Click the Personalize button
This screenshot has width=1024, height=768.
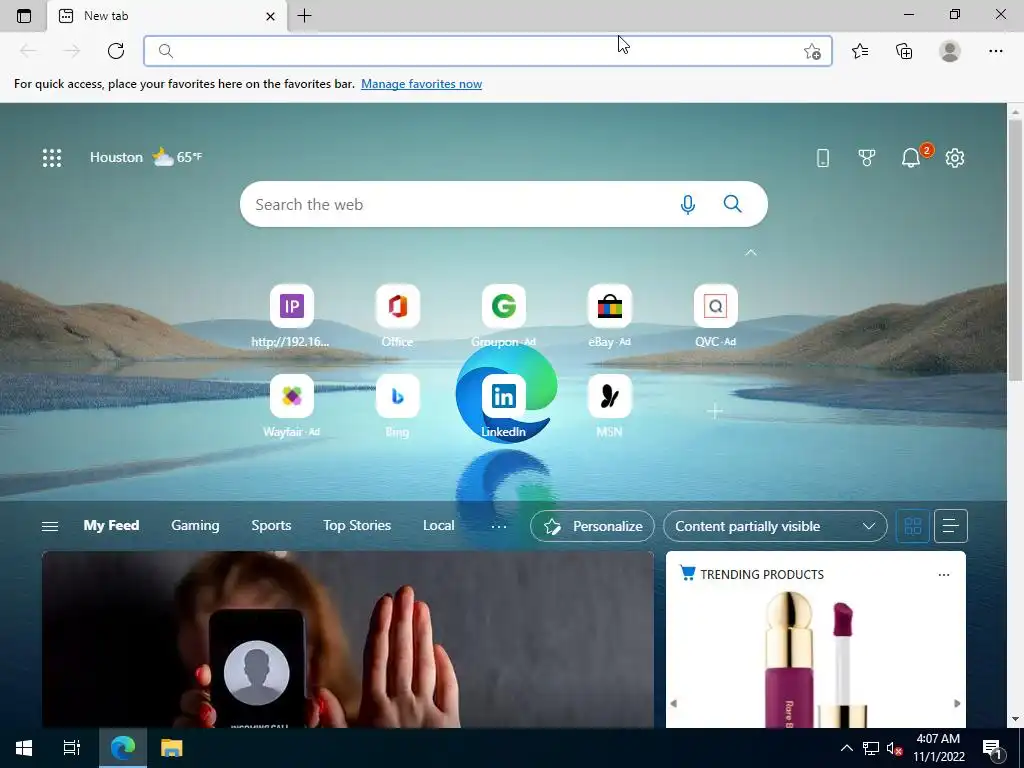point(592,526)
